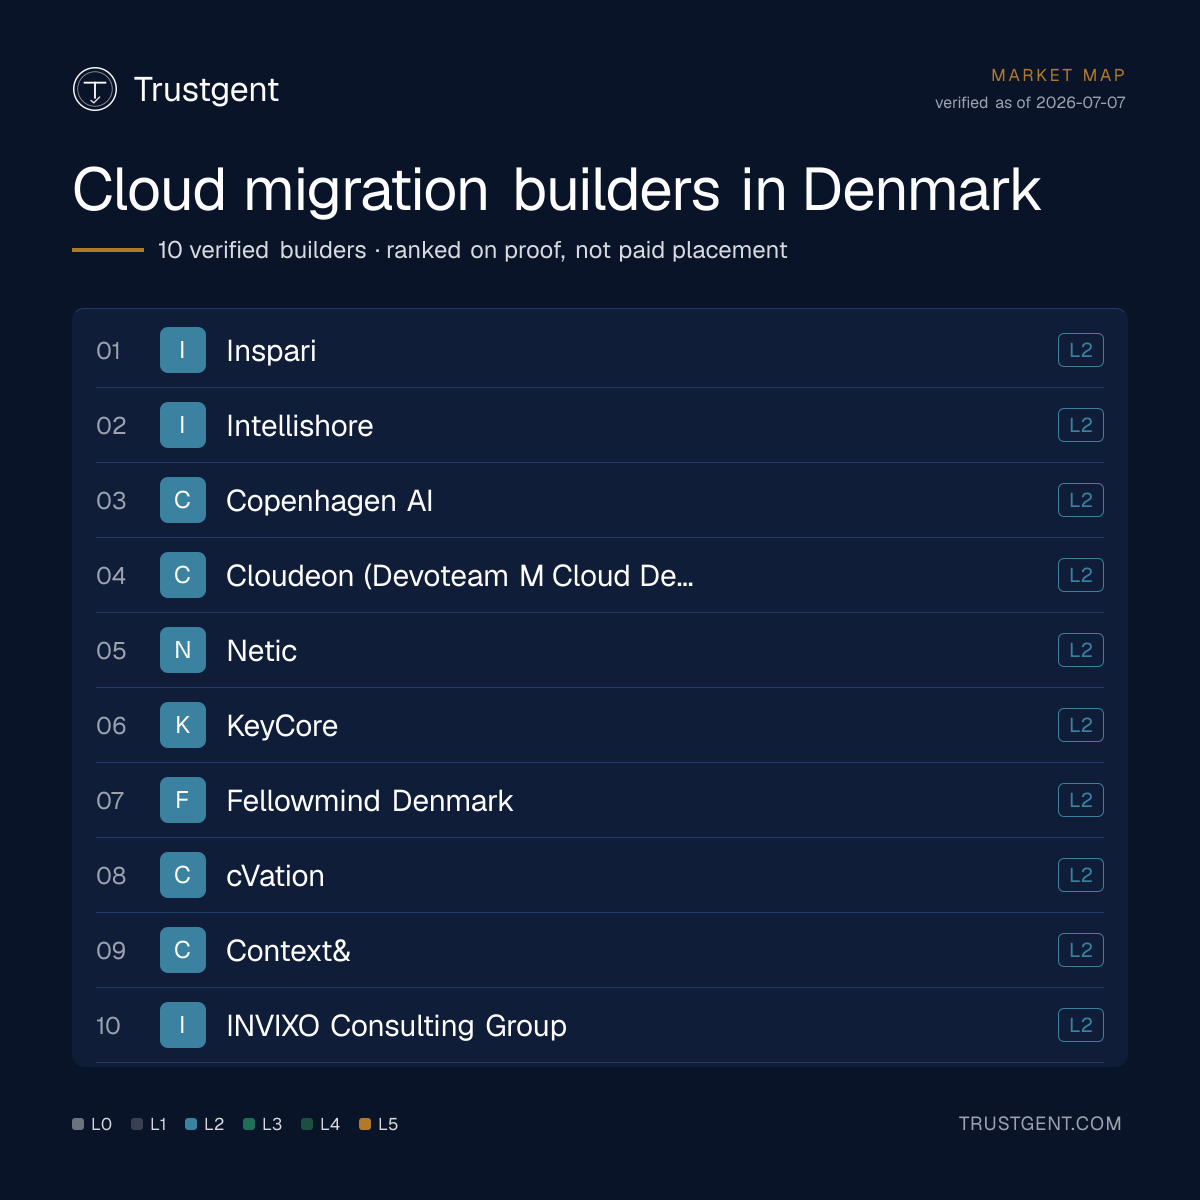Select rank number 09 in the list
Screen dimensions: 1200x1200
[x=111, y=951]
